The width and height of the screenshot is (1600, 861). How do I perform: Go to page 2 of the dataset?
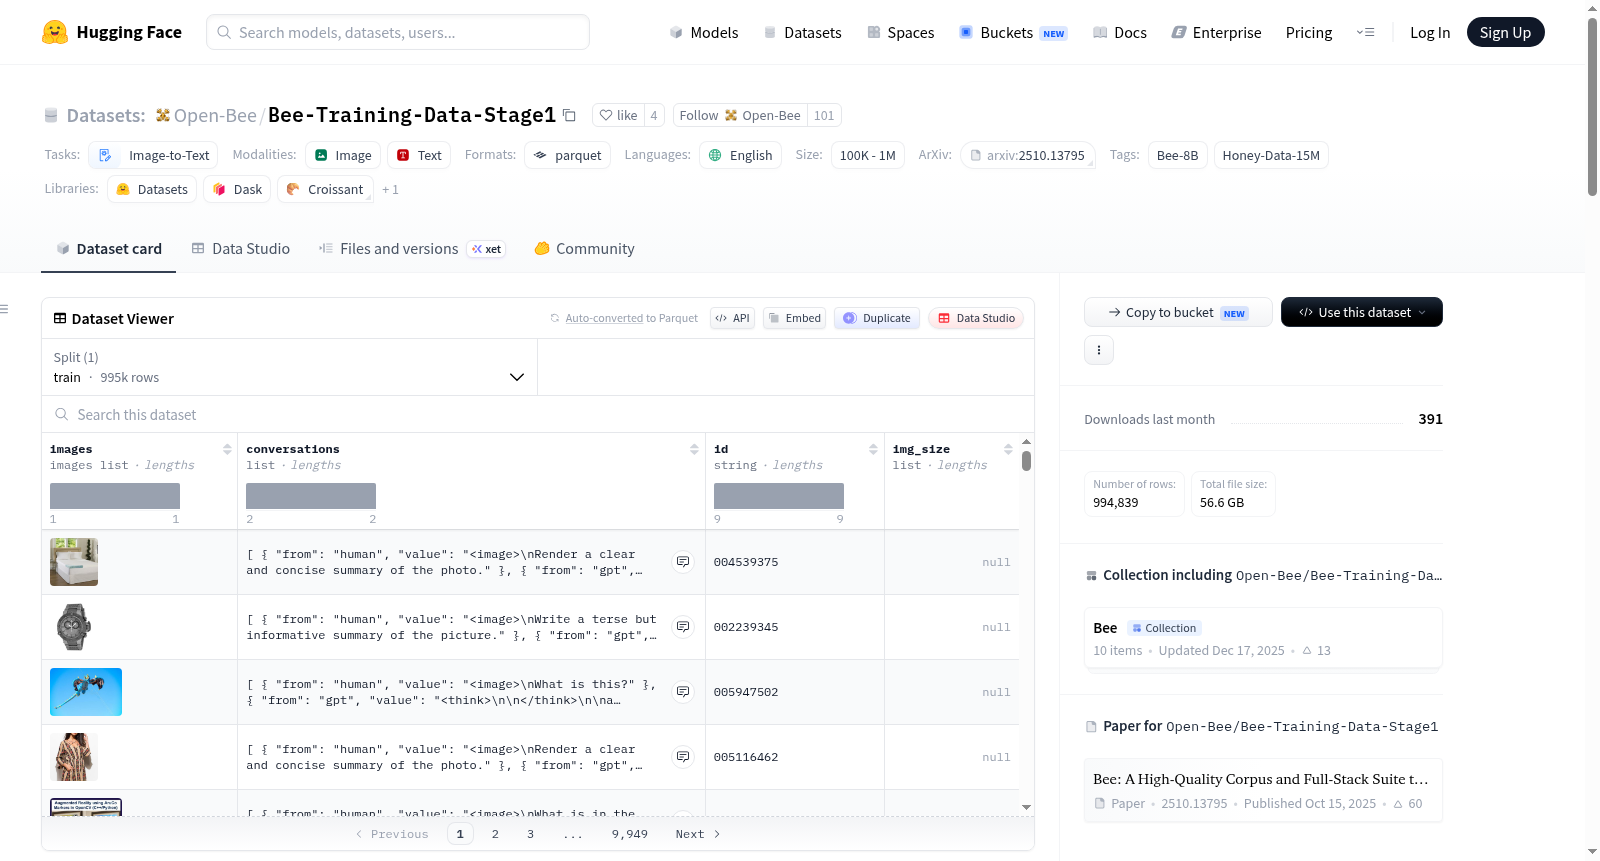tap(495, 834)
